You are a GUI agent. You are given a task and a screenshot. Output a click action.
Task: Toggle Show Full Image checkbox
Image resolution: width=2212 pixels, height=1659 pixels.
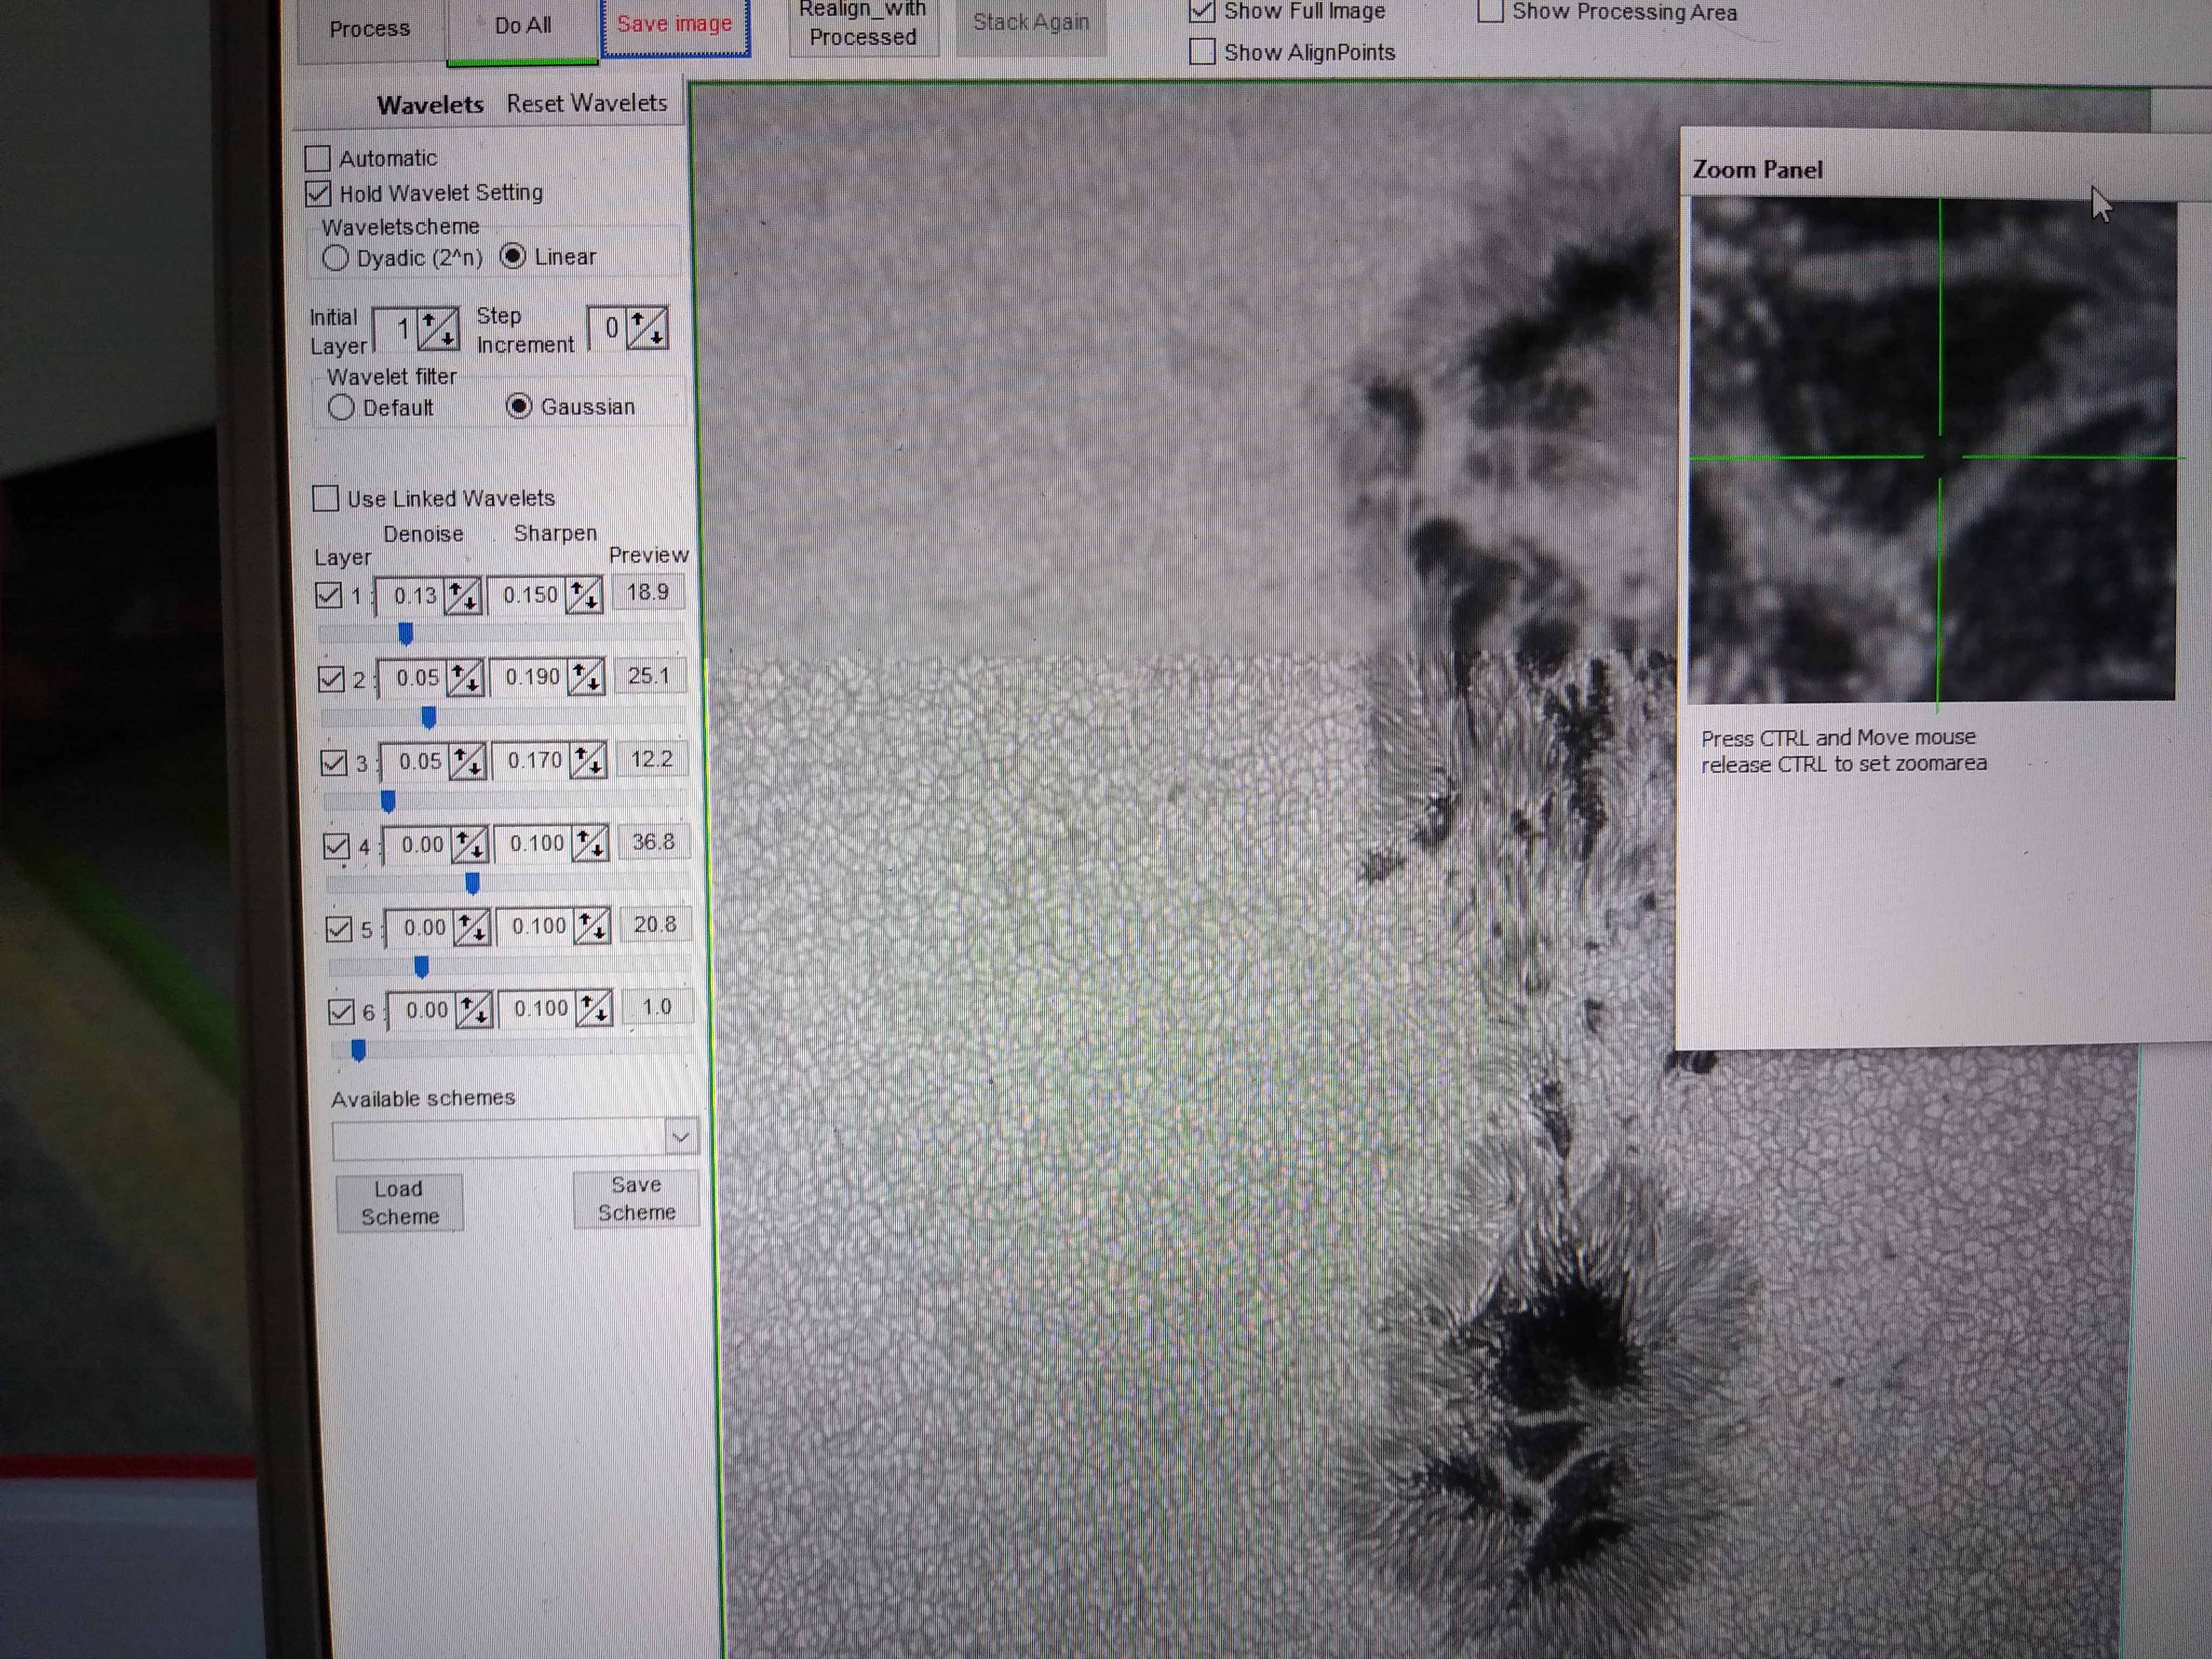1202,11
